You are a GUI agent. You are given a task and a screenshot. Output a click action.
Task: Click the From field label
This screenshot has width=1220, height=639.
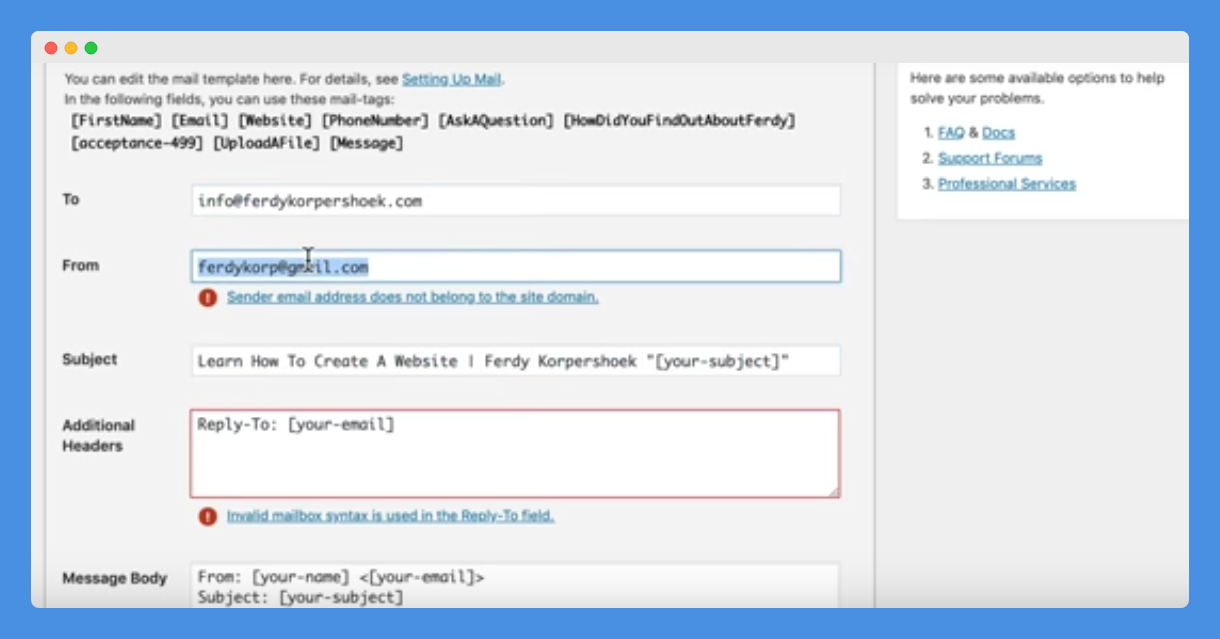(x=81, y=266)
